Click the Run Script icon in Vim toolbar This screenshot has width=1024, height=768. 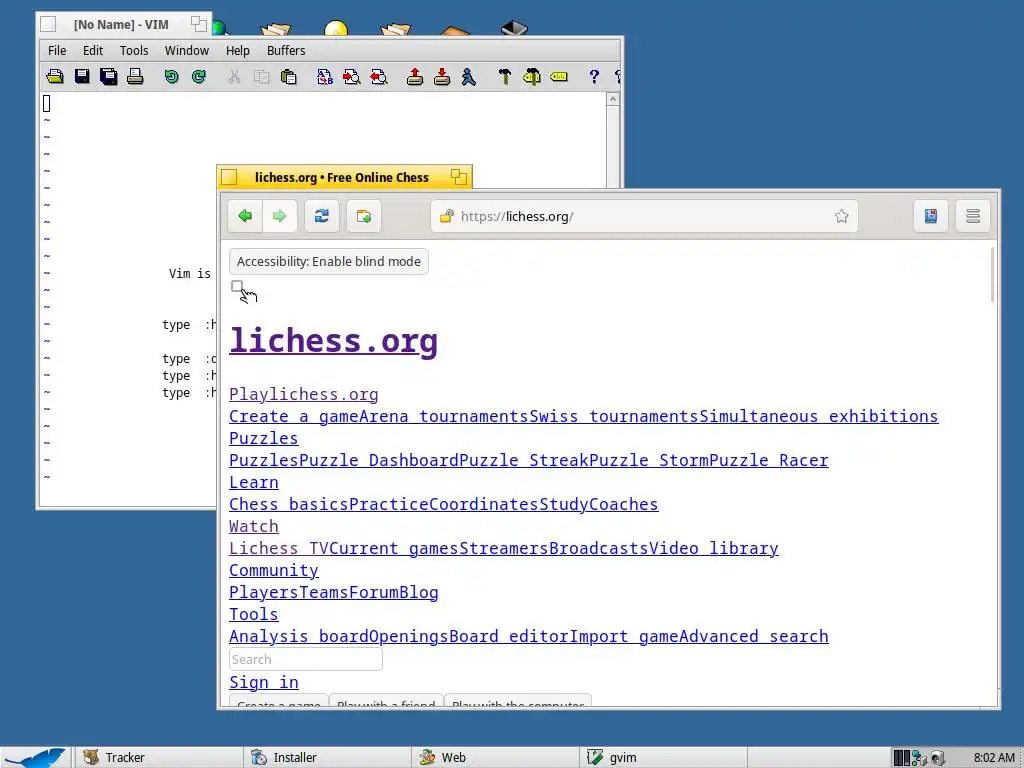pyautogui.click(x=468, y=77)
